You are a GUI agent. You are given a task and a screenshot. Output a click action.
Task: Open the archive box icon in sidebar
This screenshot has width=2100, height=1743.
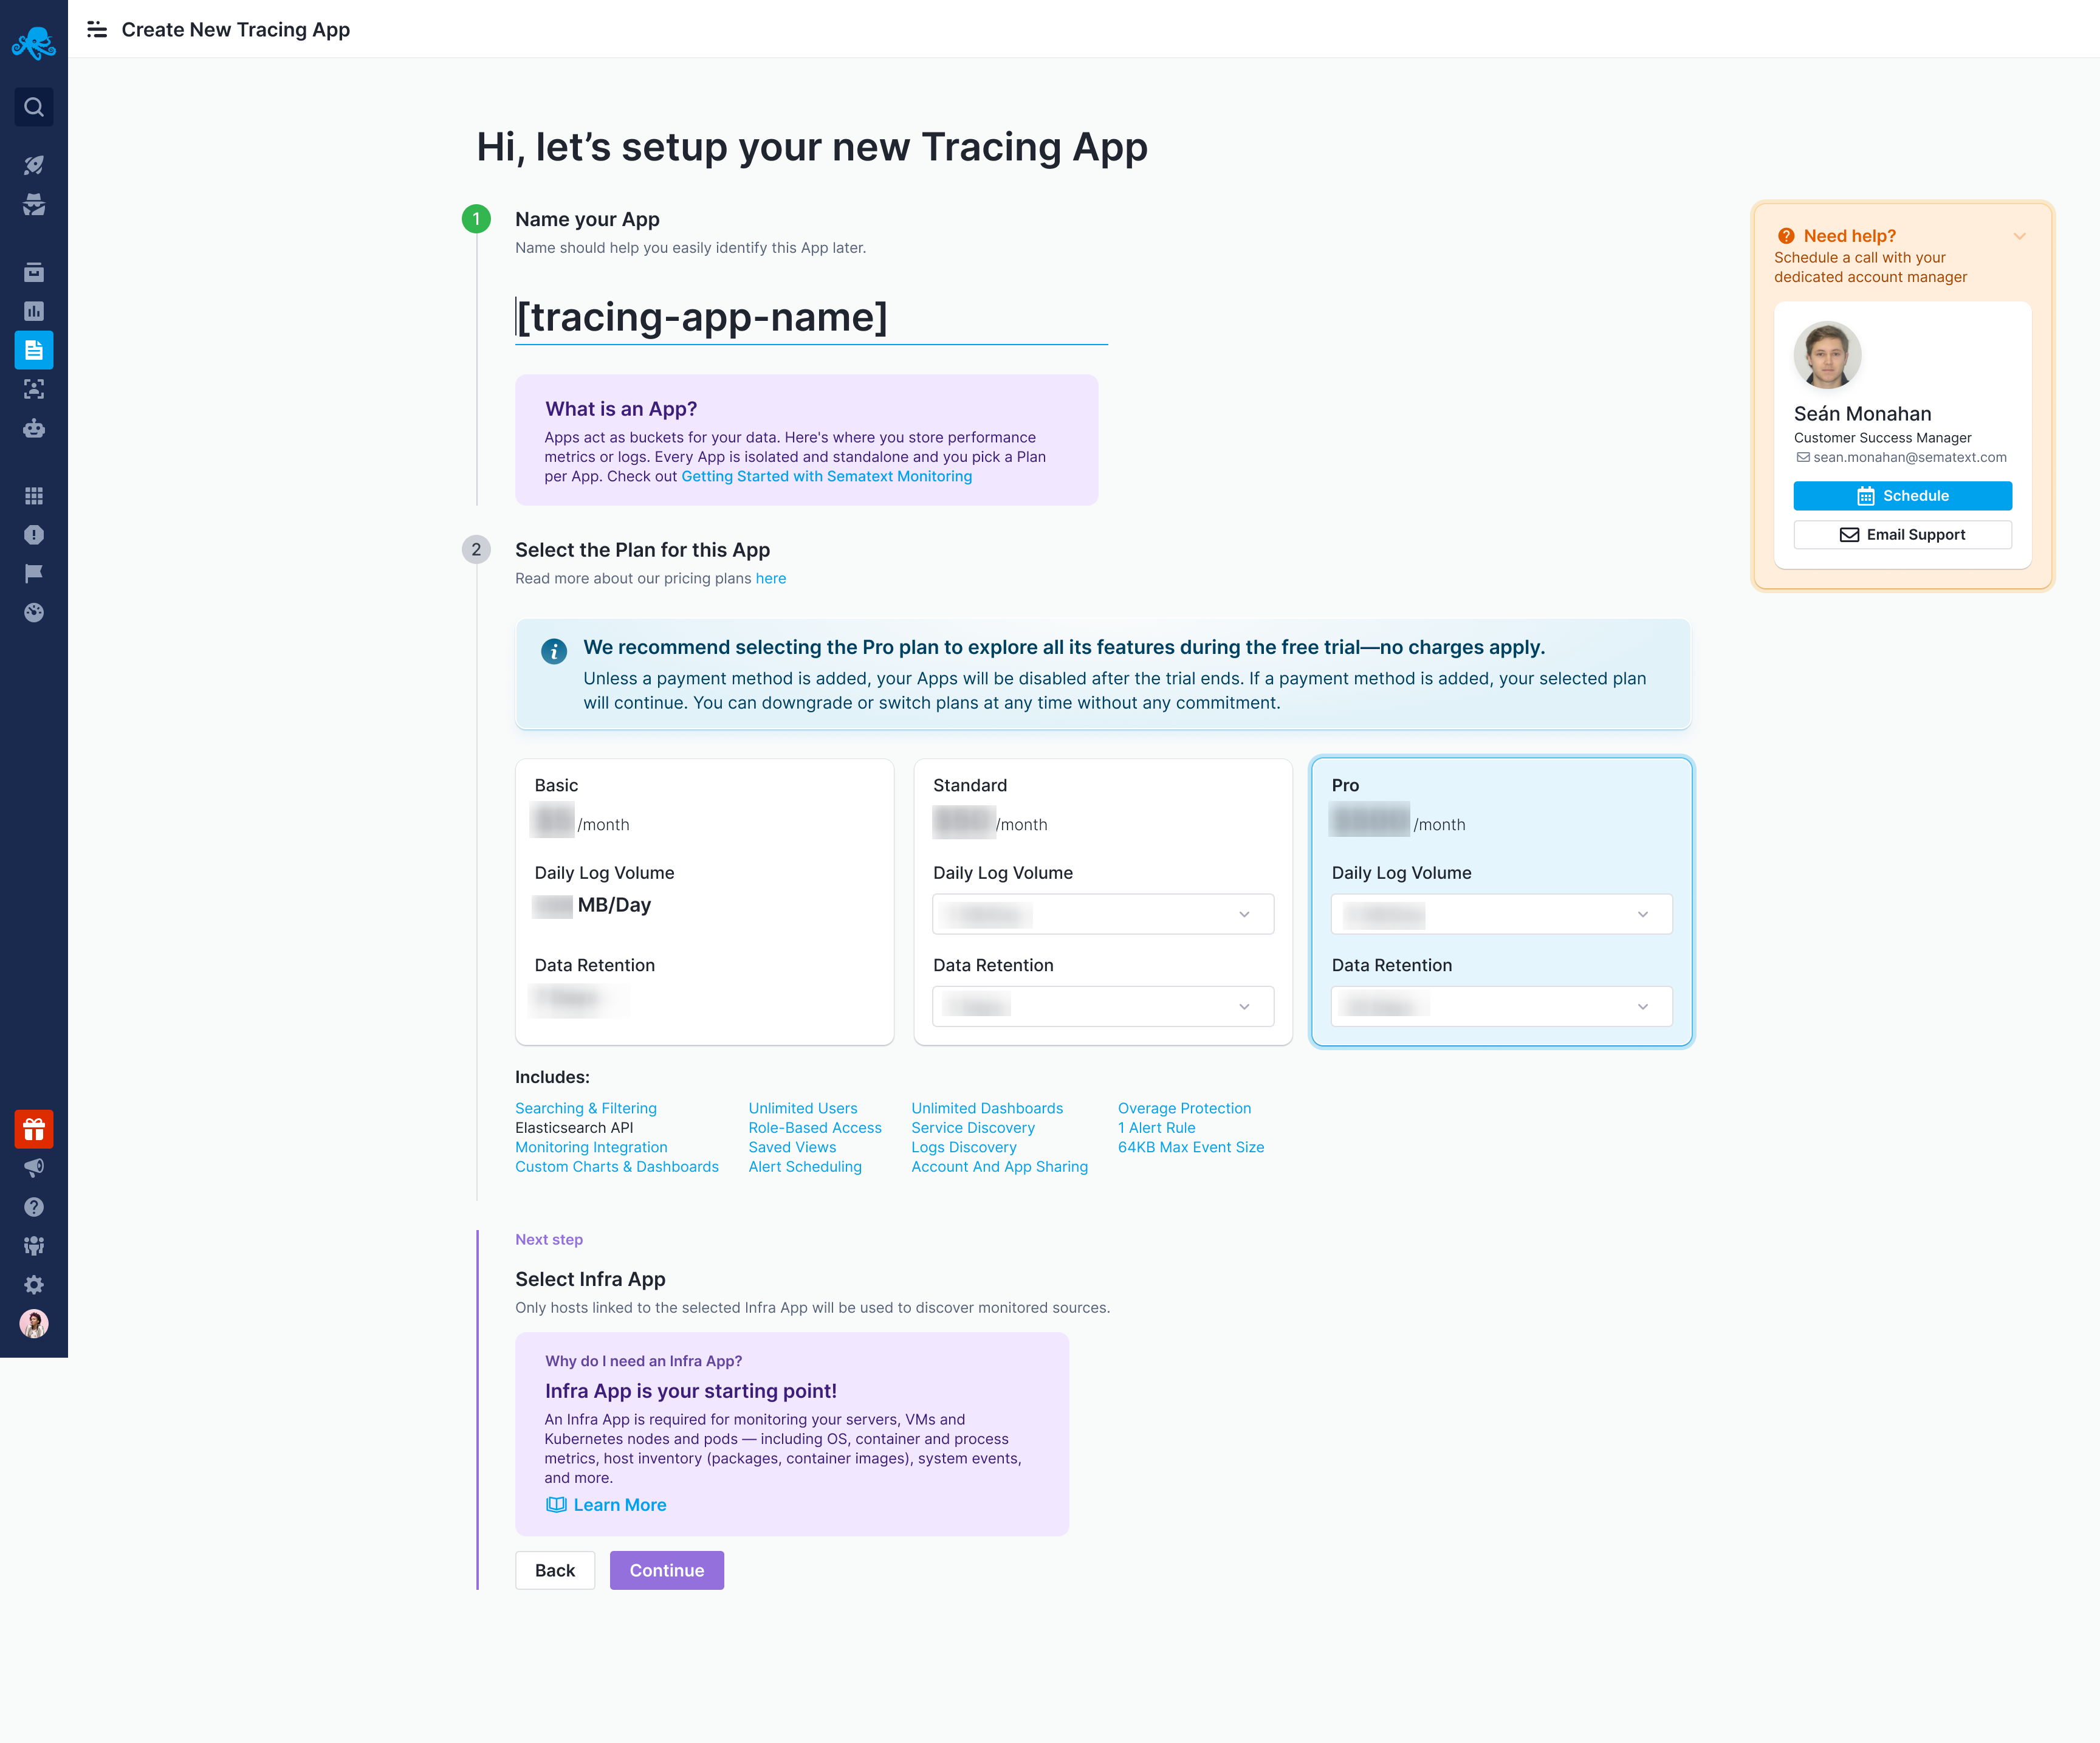[x=34, y=272]
